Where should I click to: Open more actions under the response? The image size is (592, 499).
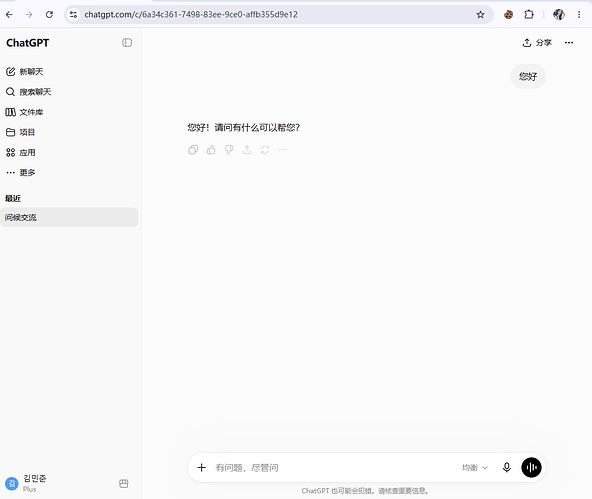283,150
